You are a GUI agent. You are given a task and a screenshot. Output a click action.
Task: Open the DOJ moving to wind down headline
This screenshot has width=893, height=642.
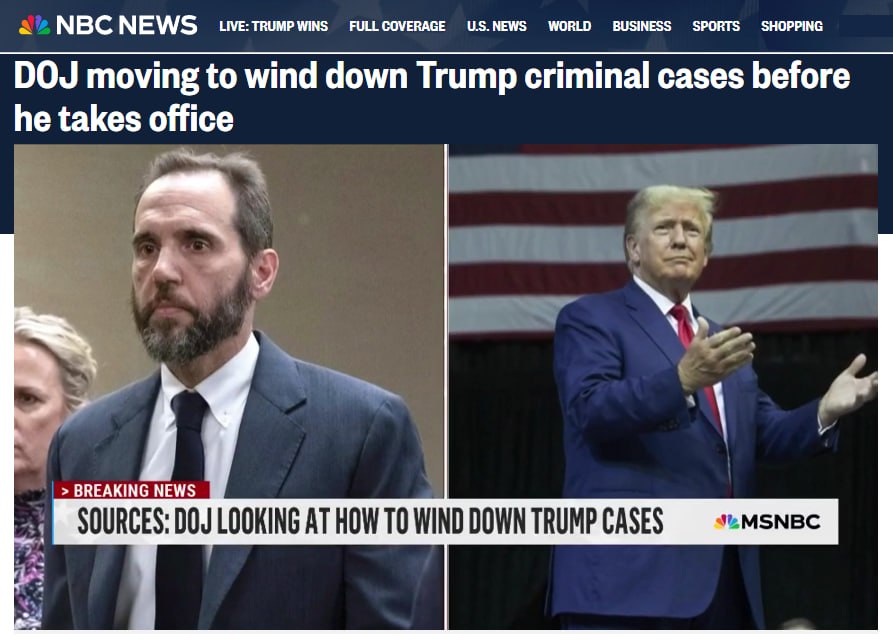[x=432, y=97]
